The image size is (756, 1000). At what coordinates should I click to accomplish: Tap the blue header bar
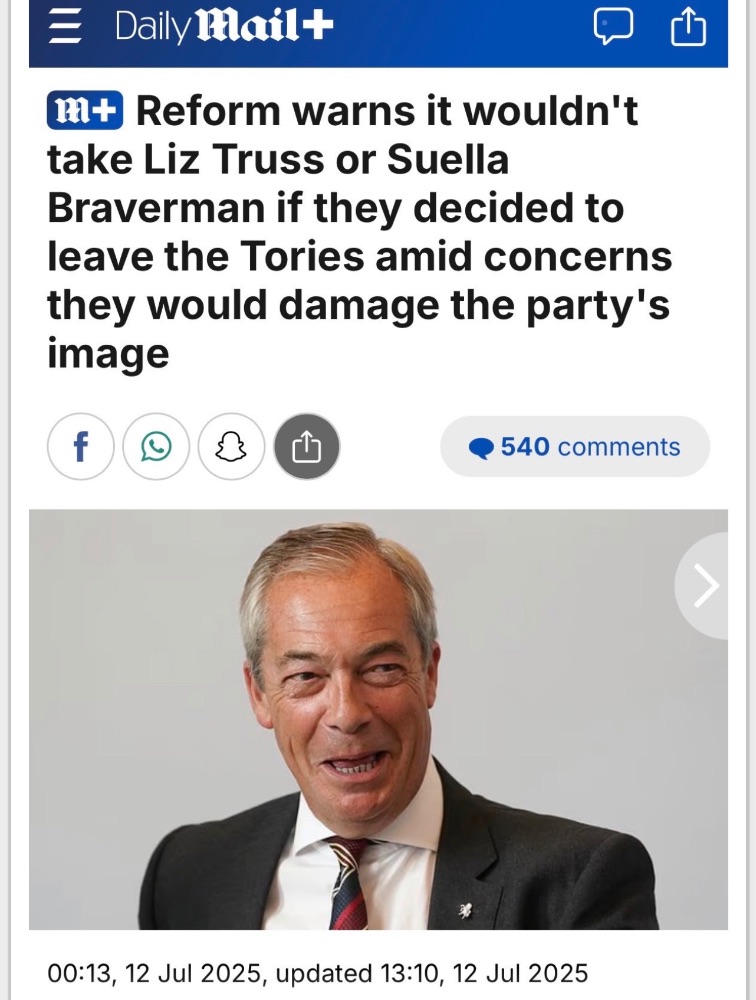[x=378, y=33]
